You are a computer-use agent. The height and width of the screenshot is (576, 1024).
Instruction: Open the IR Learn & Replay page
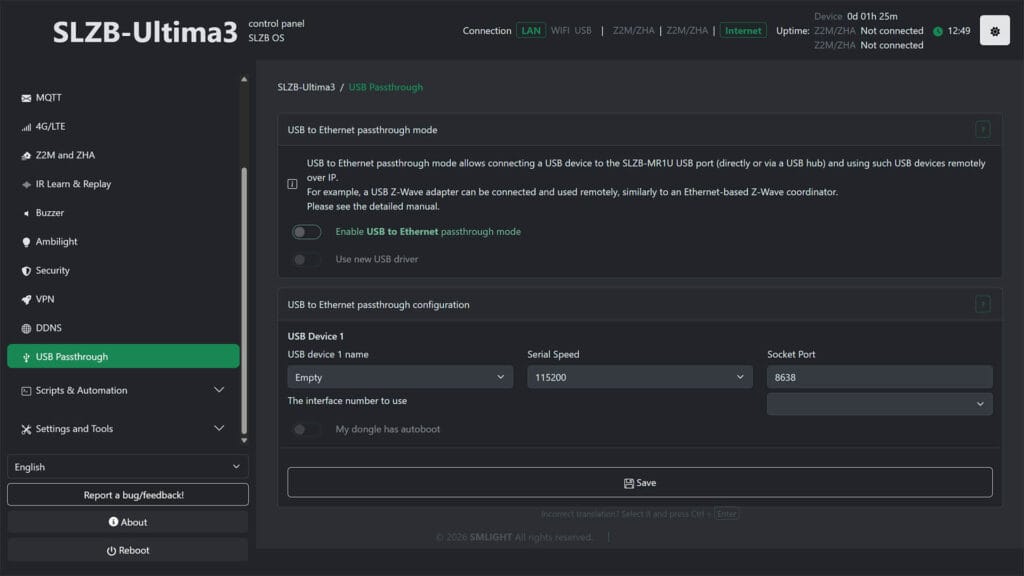[x=73, y=185]
